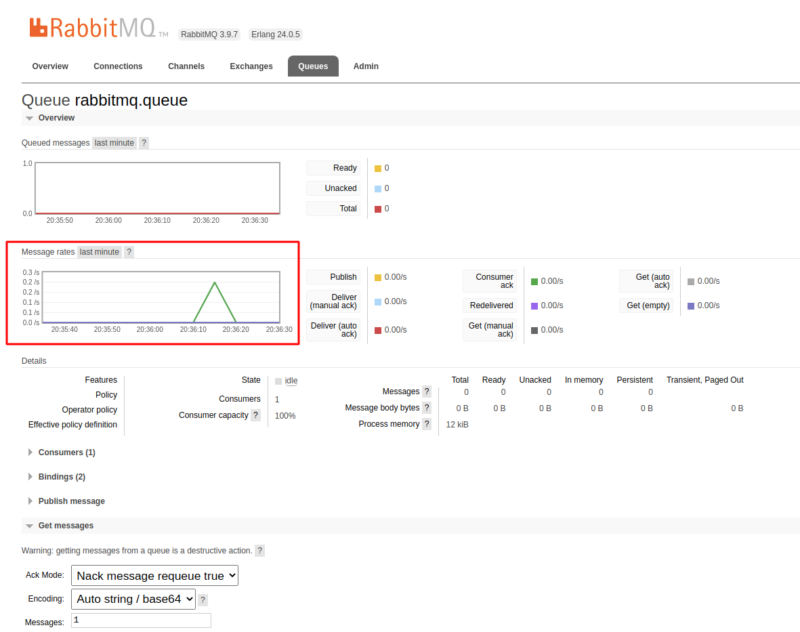800x632 pixels.
Task: Click the RabbitMQ 3.9.7 version label
Action: (x=209, y=34)
